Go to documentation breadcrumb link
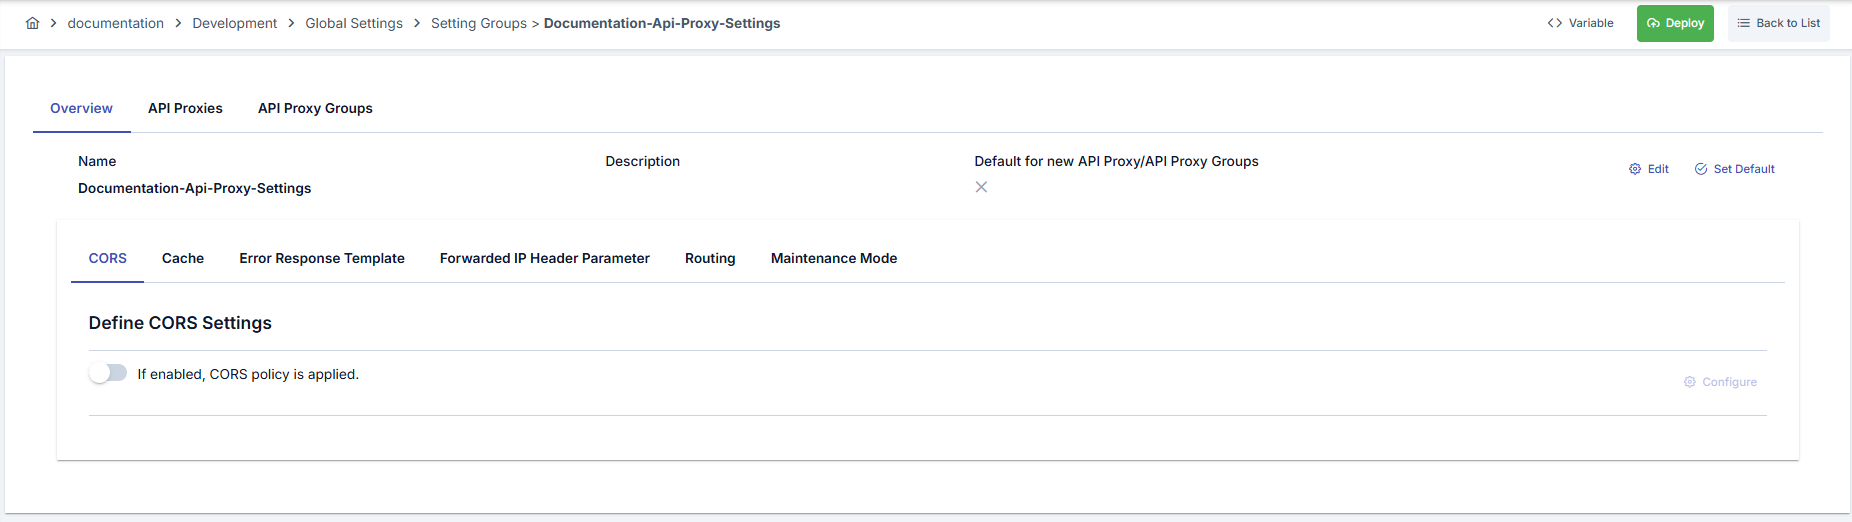Image resolution: width=1852 pixels, height=522 pixels. [116, 23]
